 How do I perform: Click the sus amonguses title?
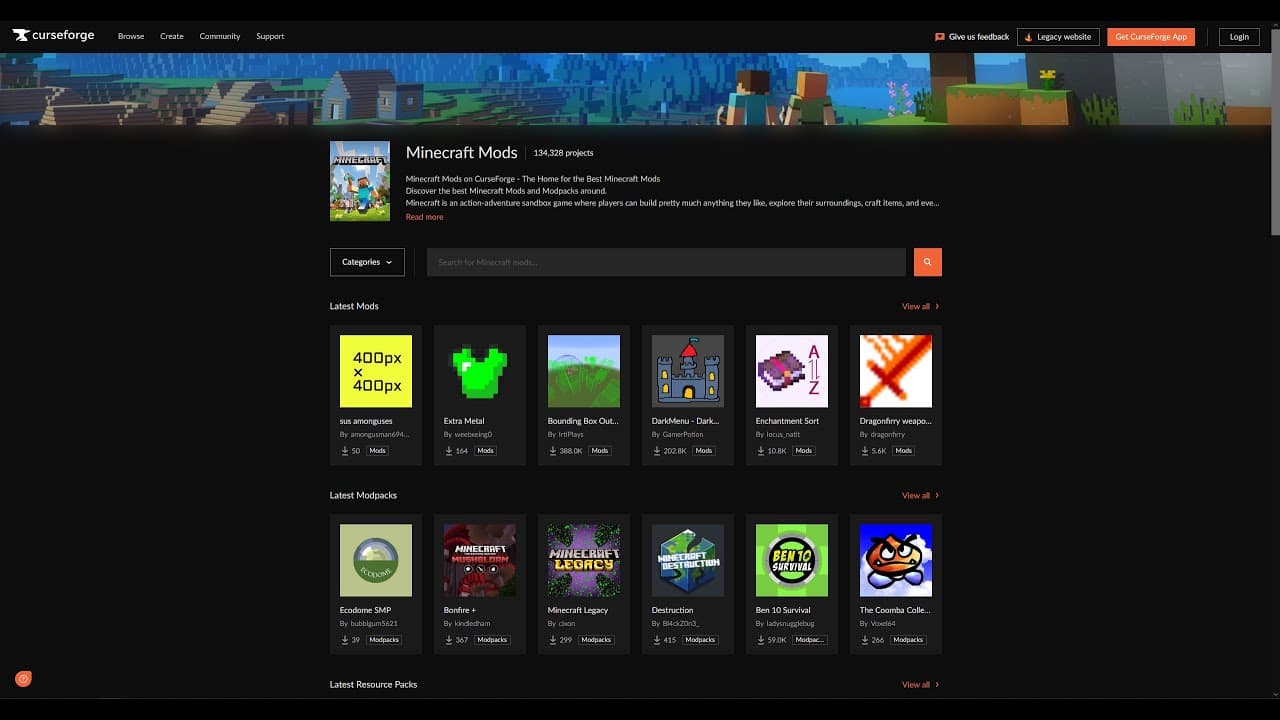click(366, 421)
